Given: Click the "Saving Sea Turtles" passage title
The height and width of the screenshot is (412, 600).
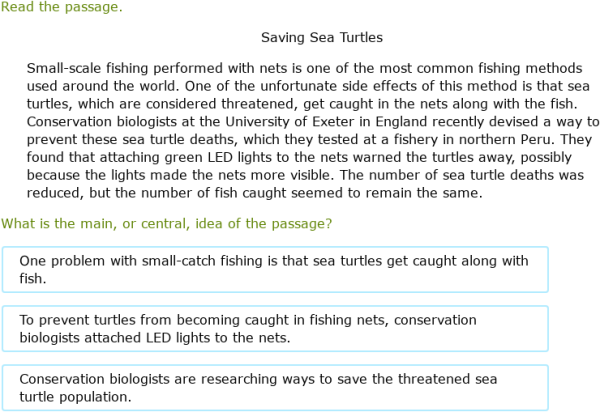Looking at the screenshot, I should click(322, 38).
